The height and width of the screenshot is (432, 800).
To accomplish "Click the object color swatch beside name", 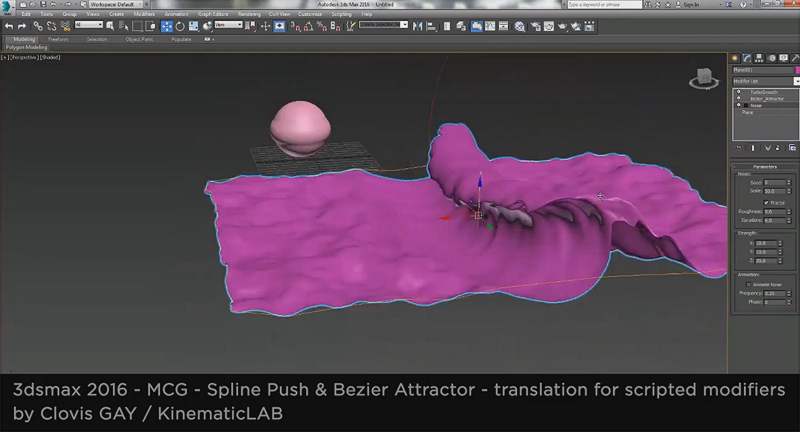I will click(x=797, y=70).
